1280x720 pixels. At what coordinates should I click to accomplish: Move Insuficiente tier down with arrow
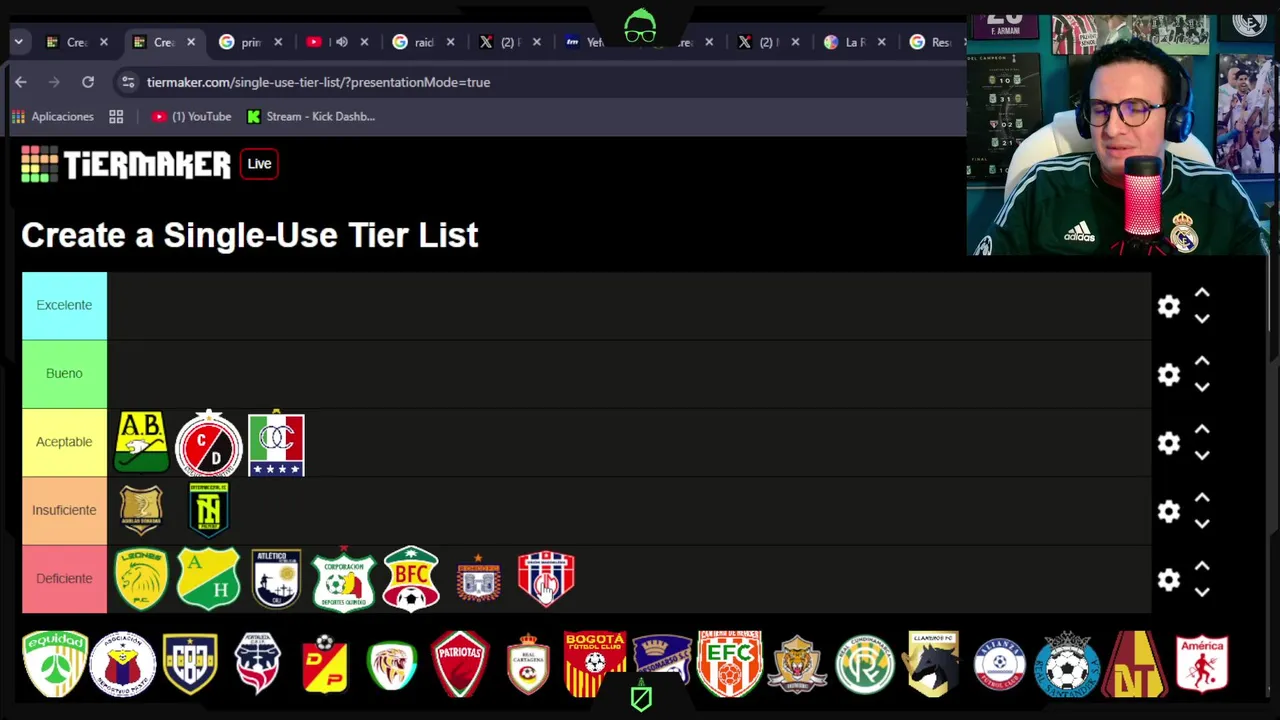tap(1202, 523)
